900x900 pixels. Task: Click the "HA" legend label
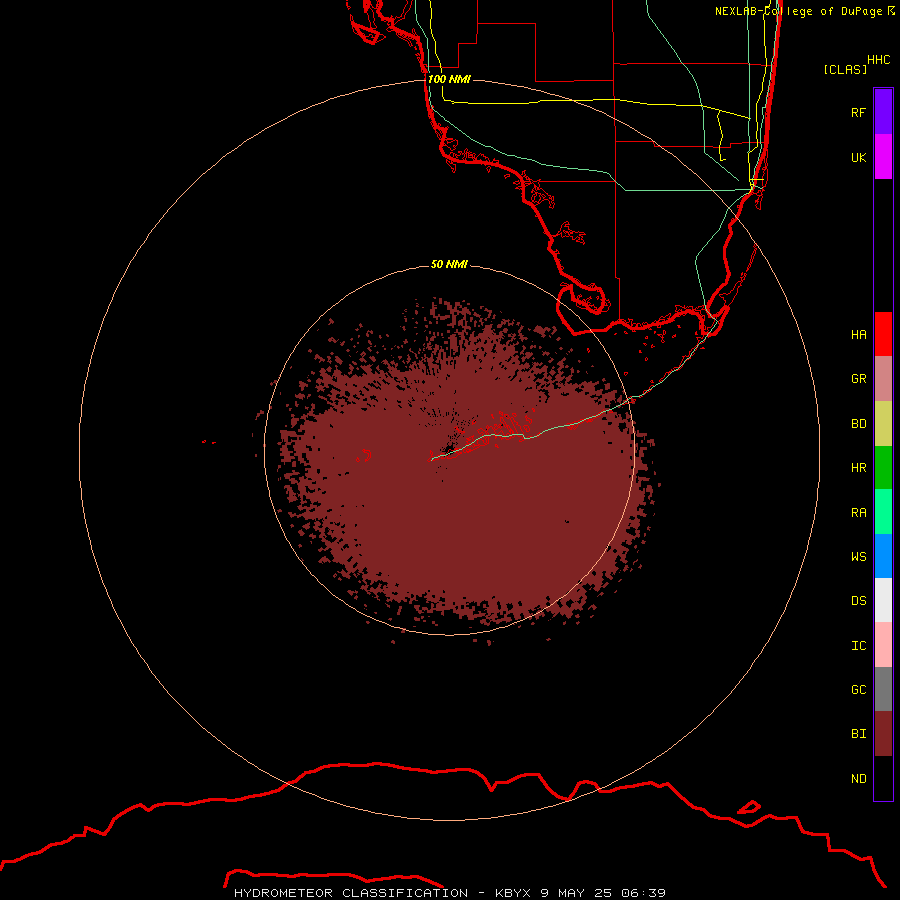(x=858, y=334)
